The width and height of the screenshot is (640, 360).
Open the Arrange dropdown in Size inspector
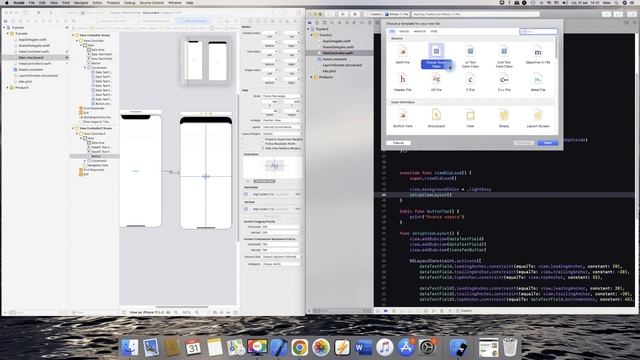point(282,120)
